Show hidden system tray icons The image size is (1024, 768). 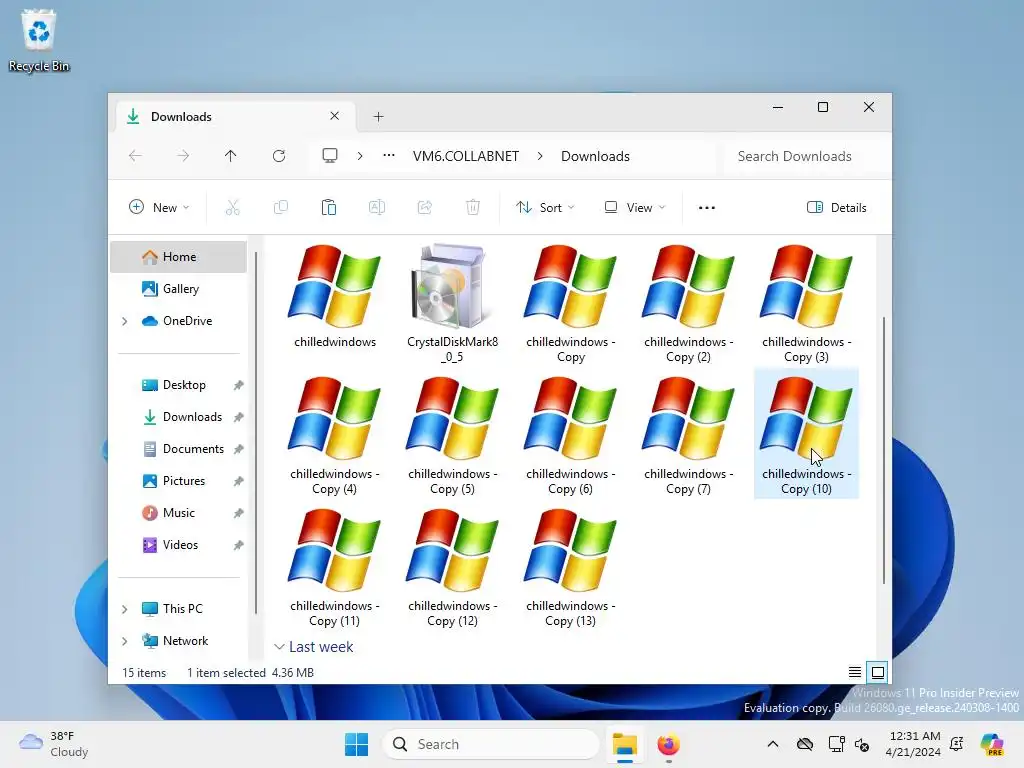click(773, 744)
